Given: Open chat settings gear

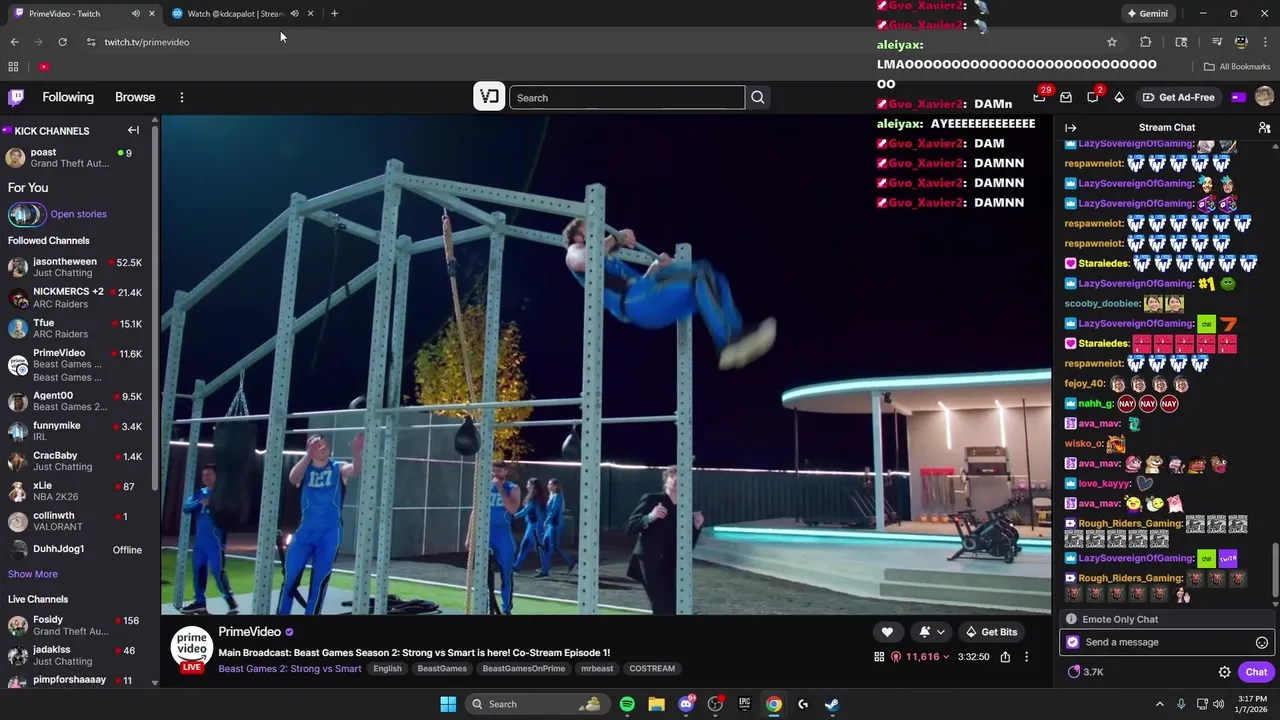Looking at the screenshot, I should (1224, 672).
